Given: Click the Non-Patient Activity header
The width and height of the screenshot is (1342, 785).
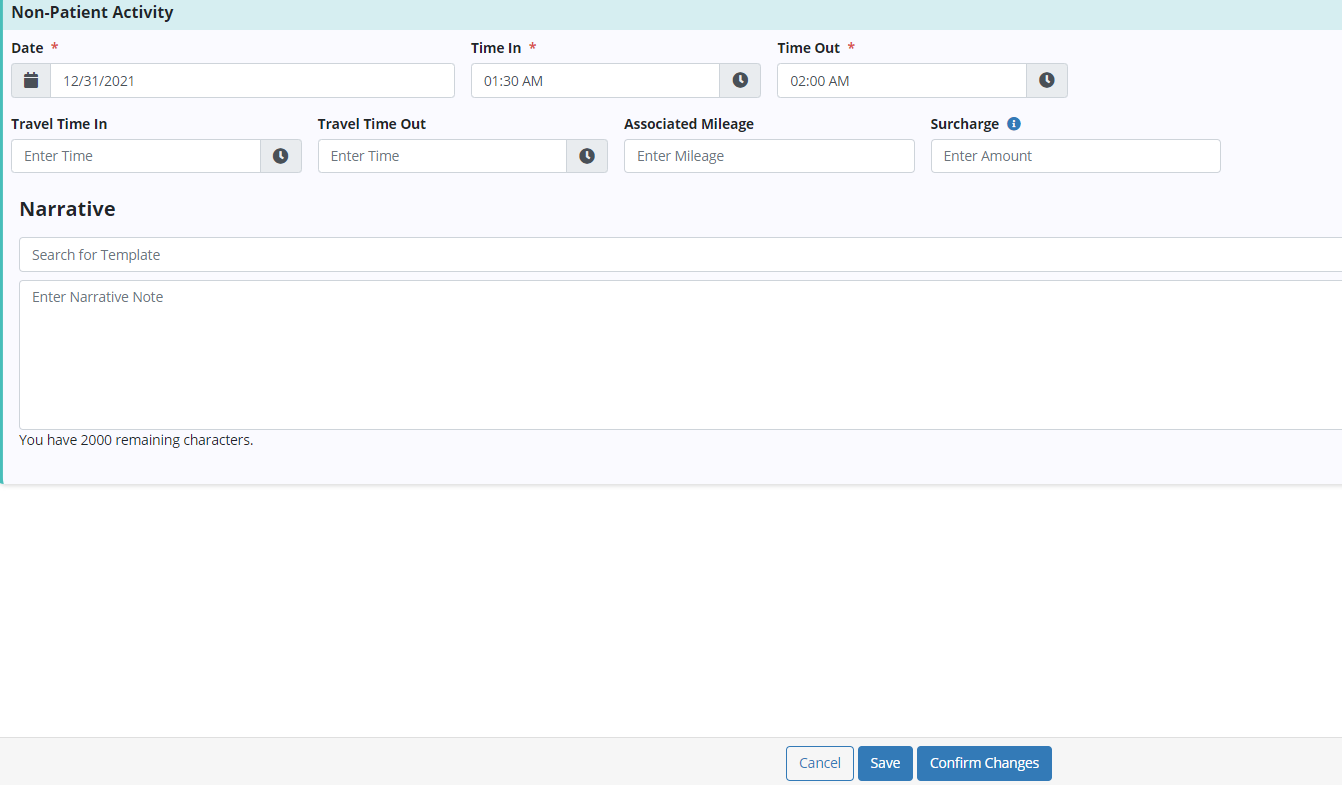Looking at the screenshot, I should (92, 13).
